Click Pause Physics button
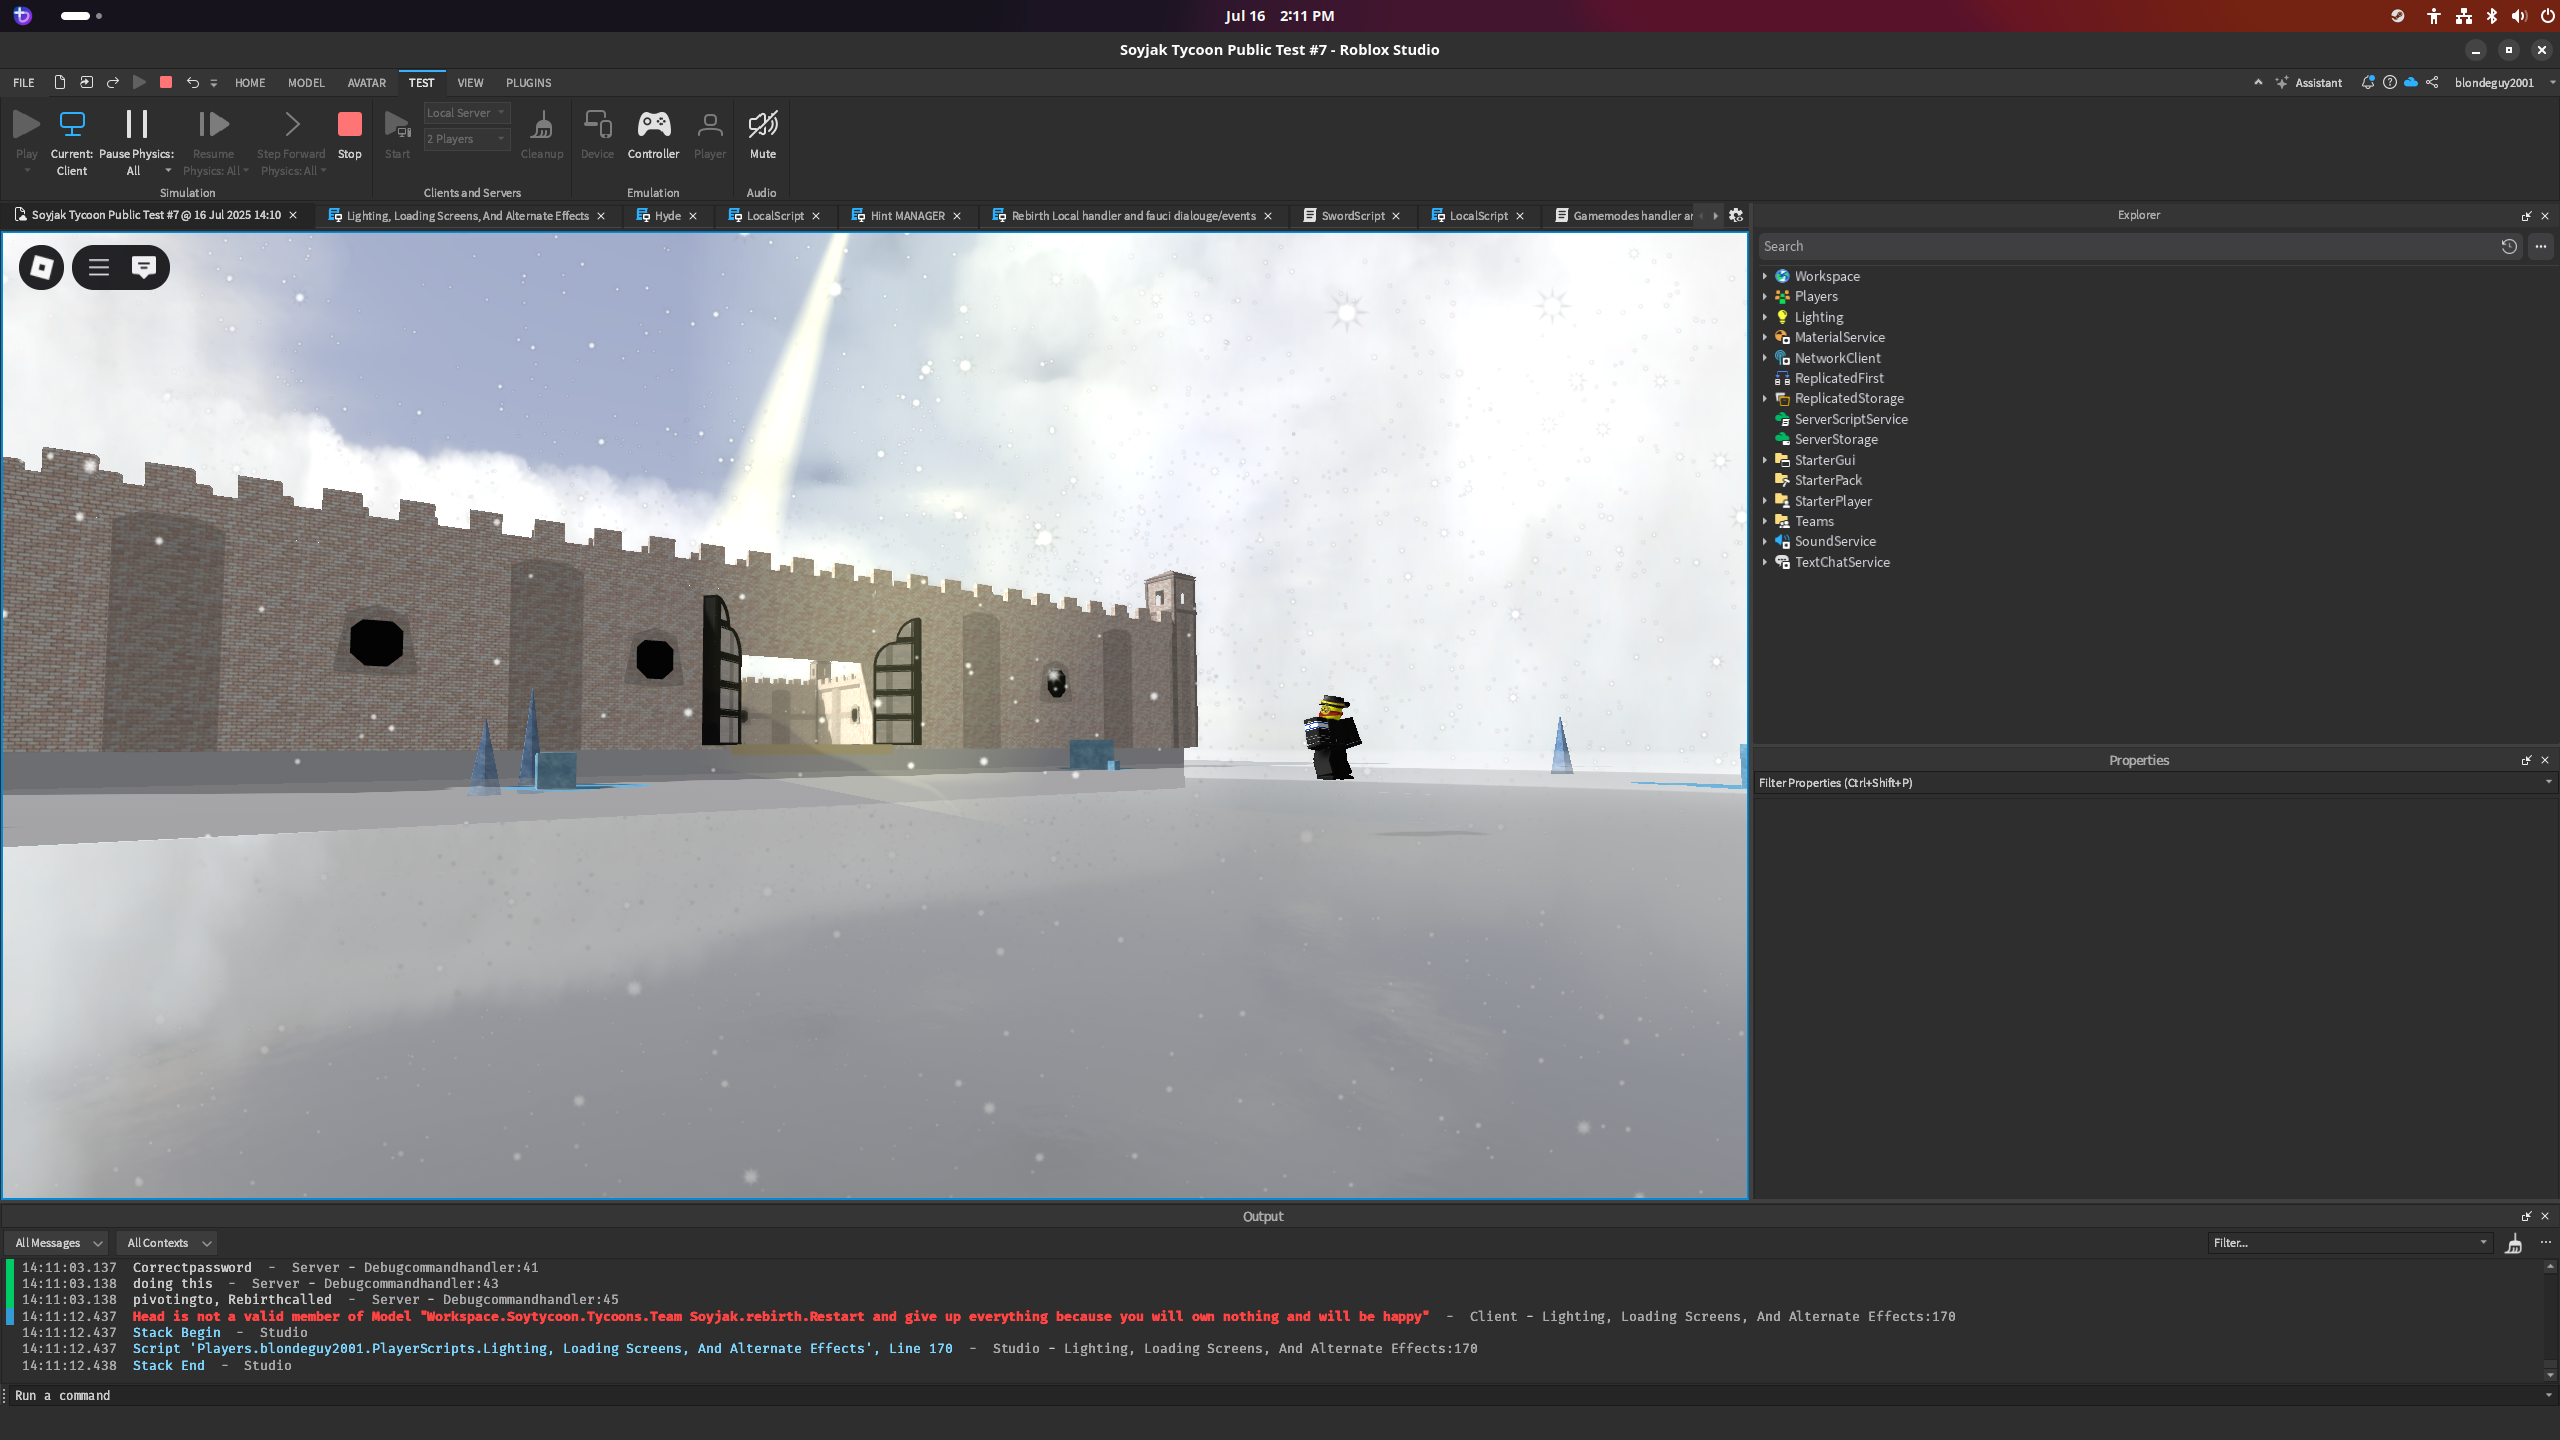This screenshot has width=2560, height=1440. (x=137, y=134)
